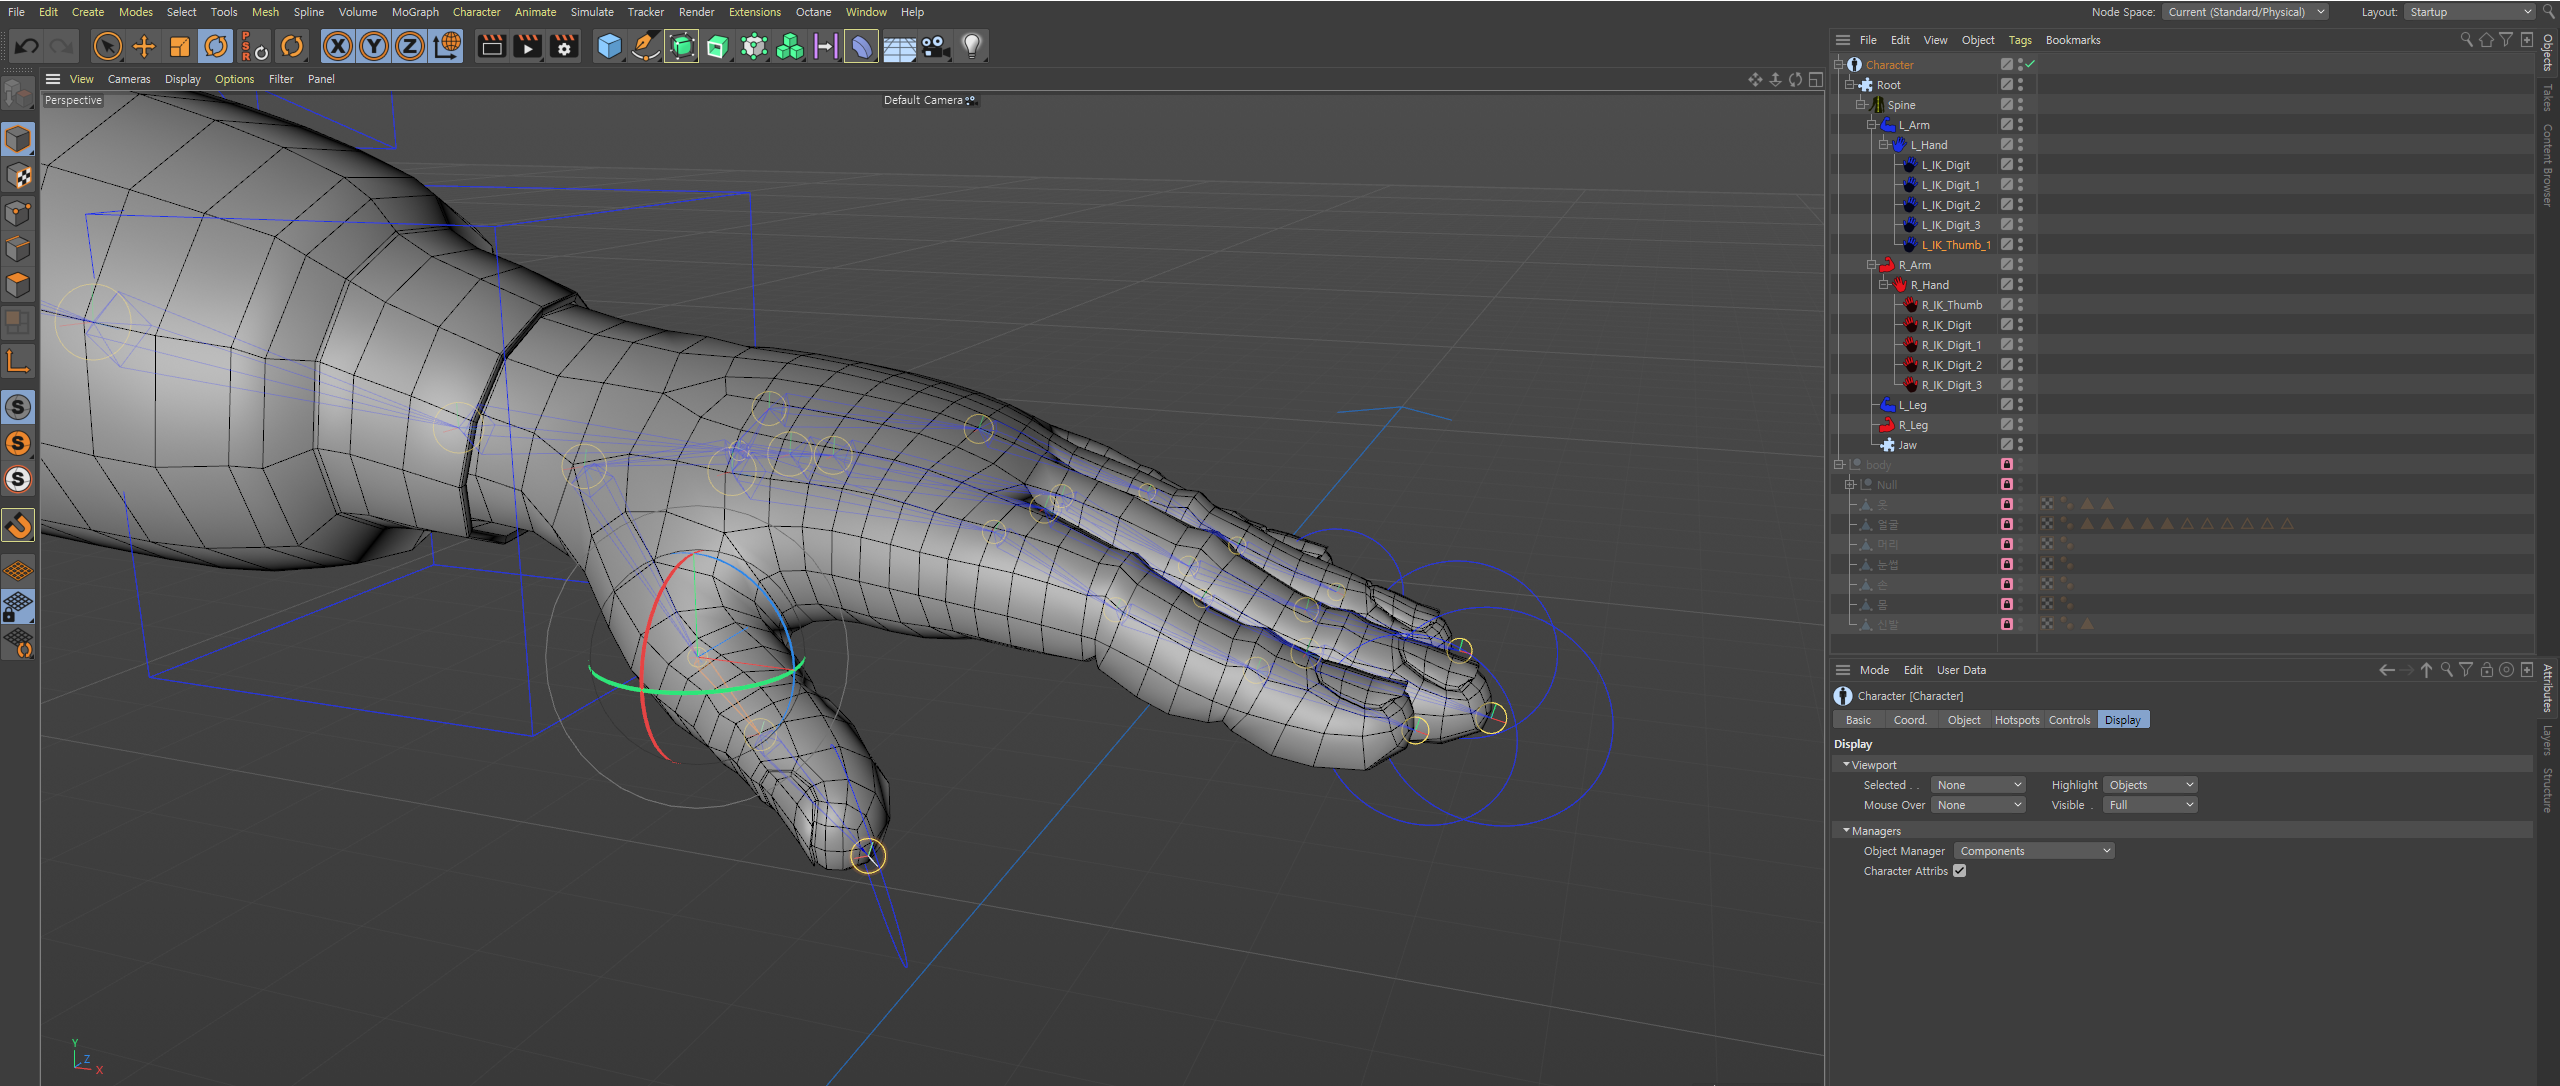Open the Content Browser side tab

click(2548, 165)
